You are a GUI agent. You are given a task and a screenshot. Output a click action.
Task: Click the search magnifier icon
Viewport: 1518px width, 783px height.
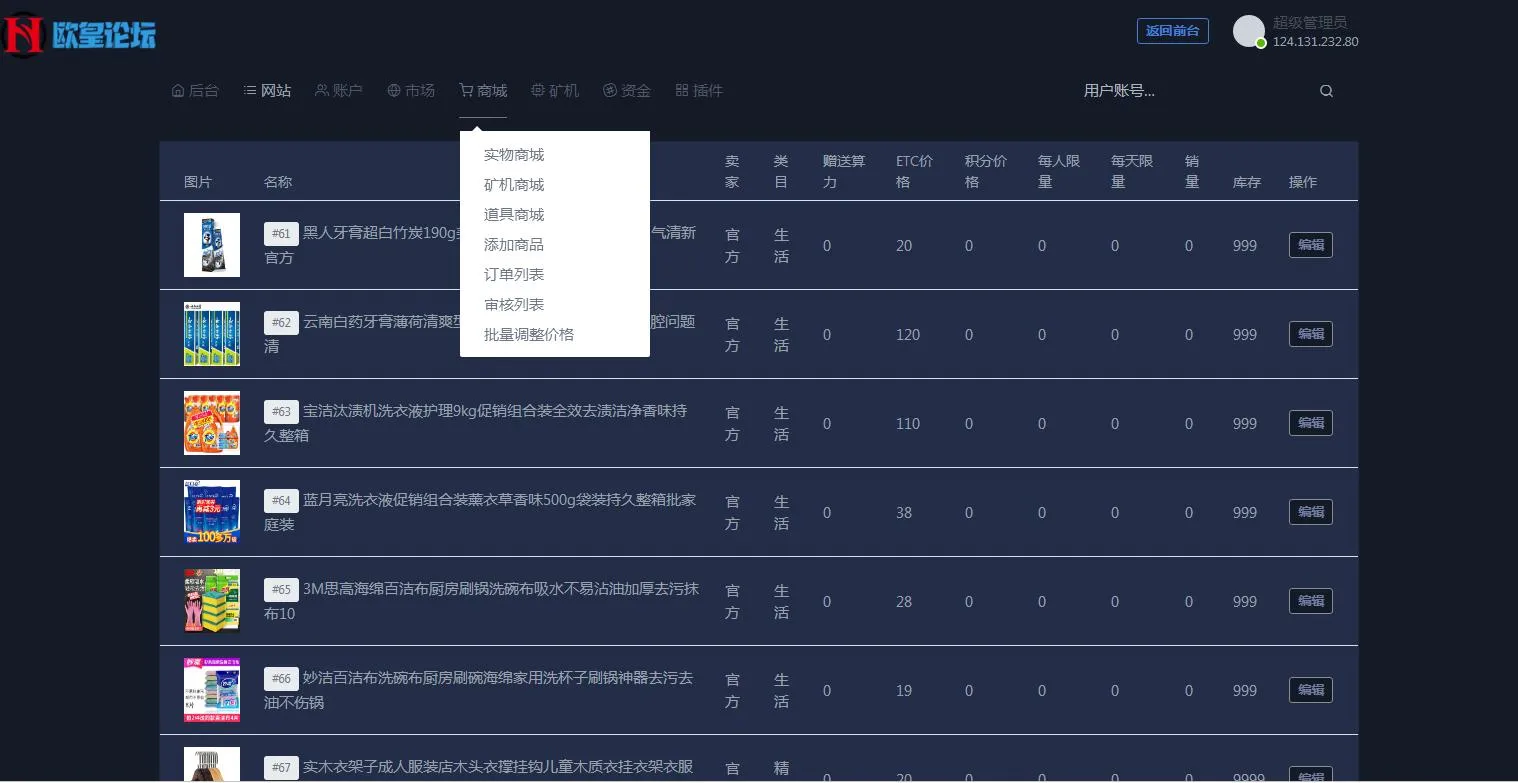pos(1326,91)
